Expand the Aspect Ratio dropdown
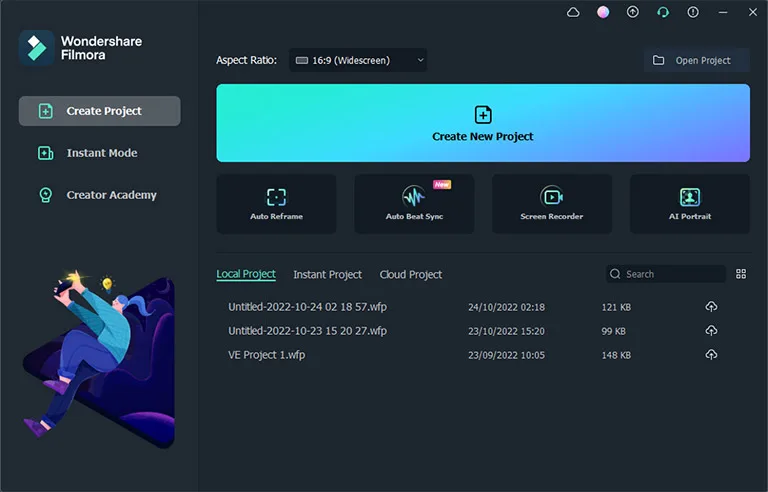768x492 pixels. (x=358, y=60)
